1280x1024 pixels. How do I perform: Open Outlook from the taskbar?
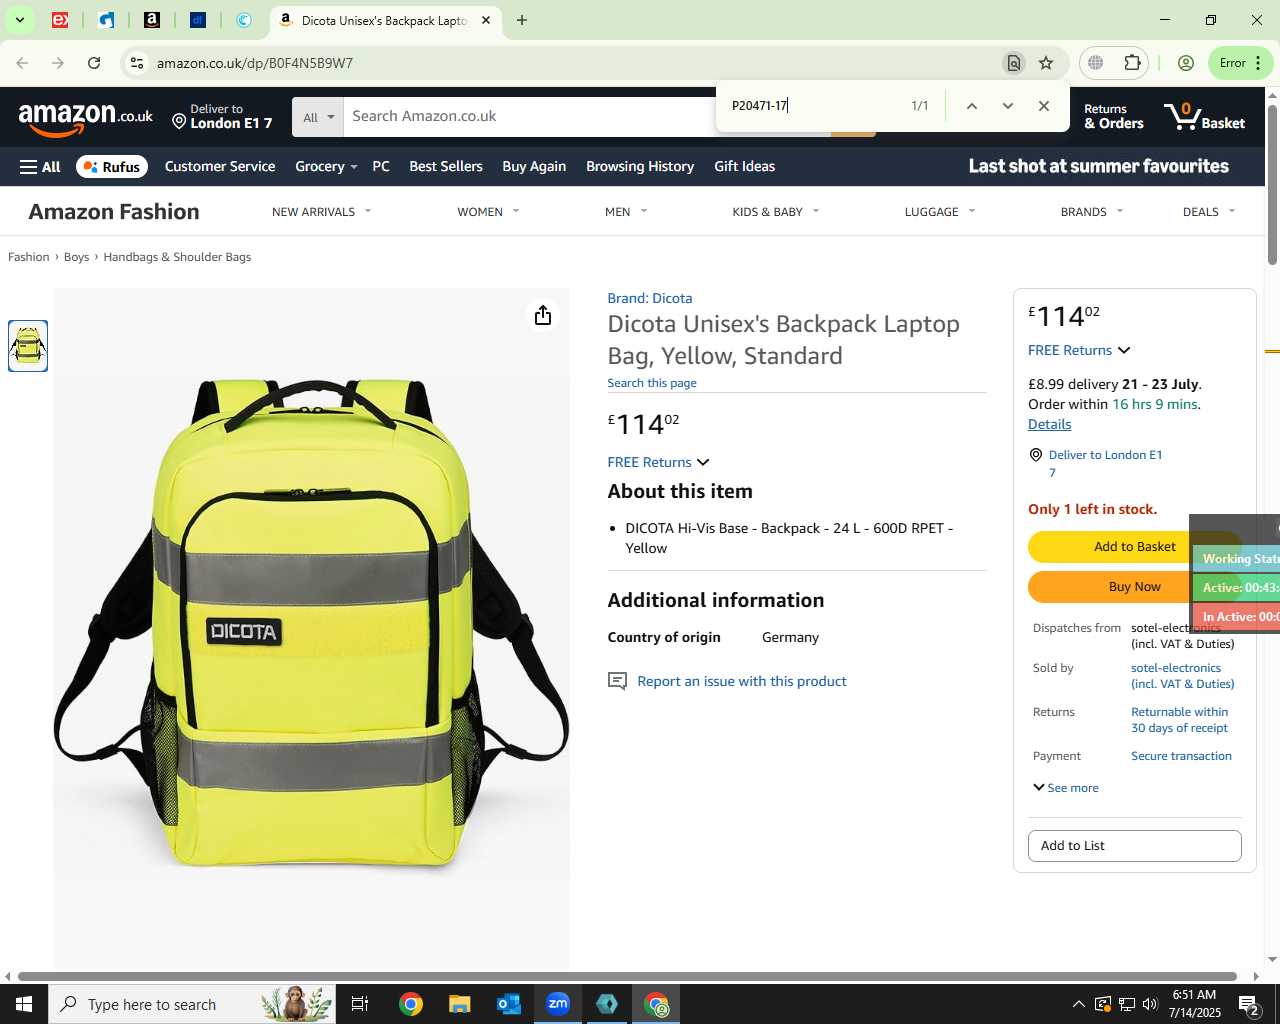click(509, 1004)
